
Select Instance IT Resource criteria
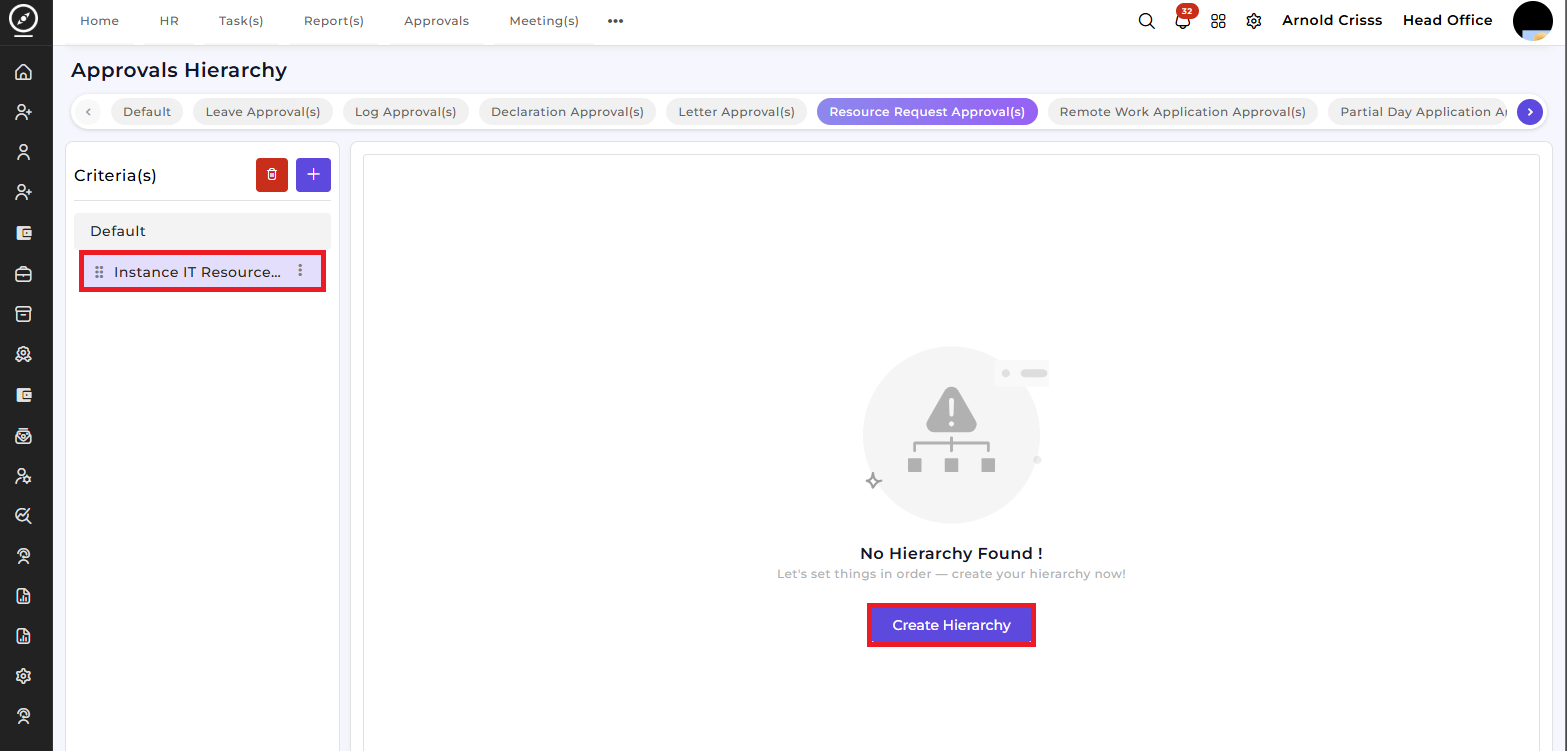[202, 272]
